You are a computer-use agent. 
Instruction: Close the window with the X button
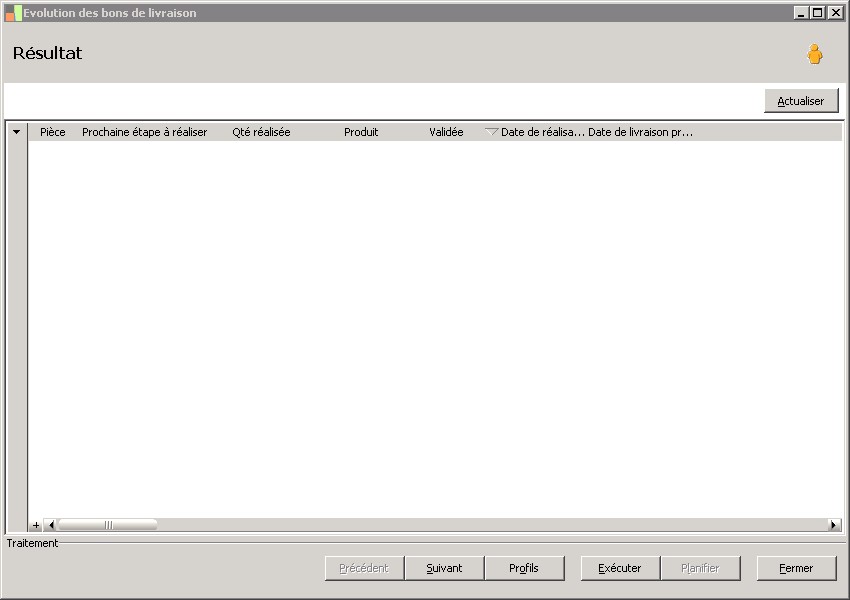835,12
